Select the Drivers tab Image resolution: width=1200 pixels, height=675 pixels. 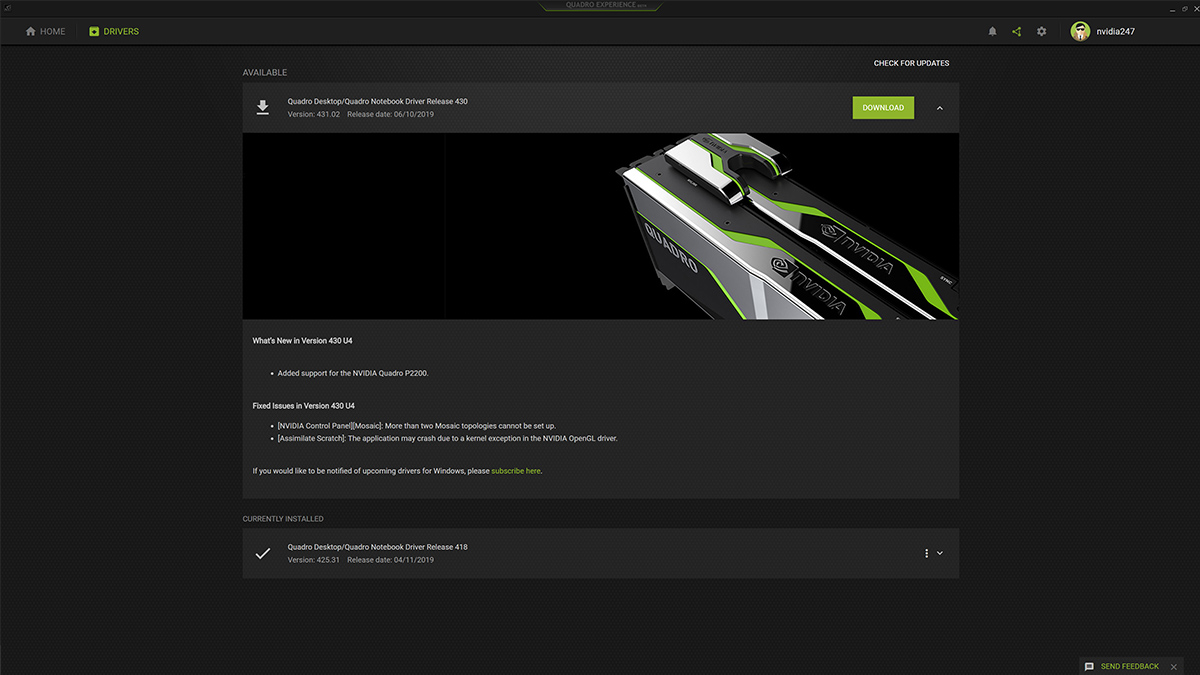pos(113,32)
